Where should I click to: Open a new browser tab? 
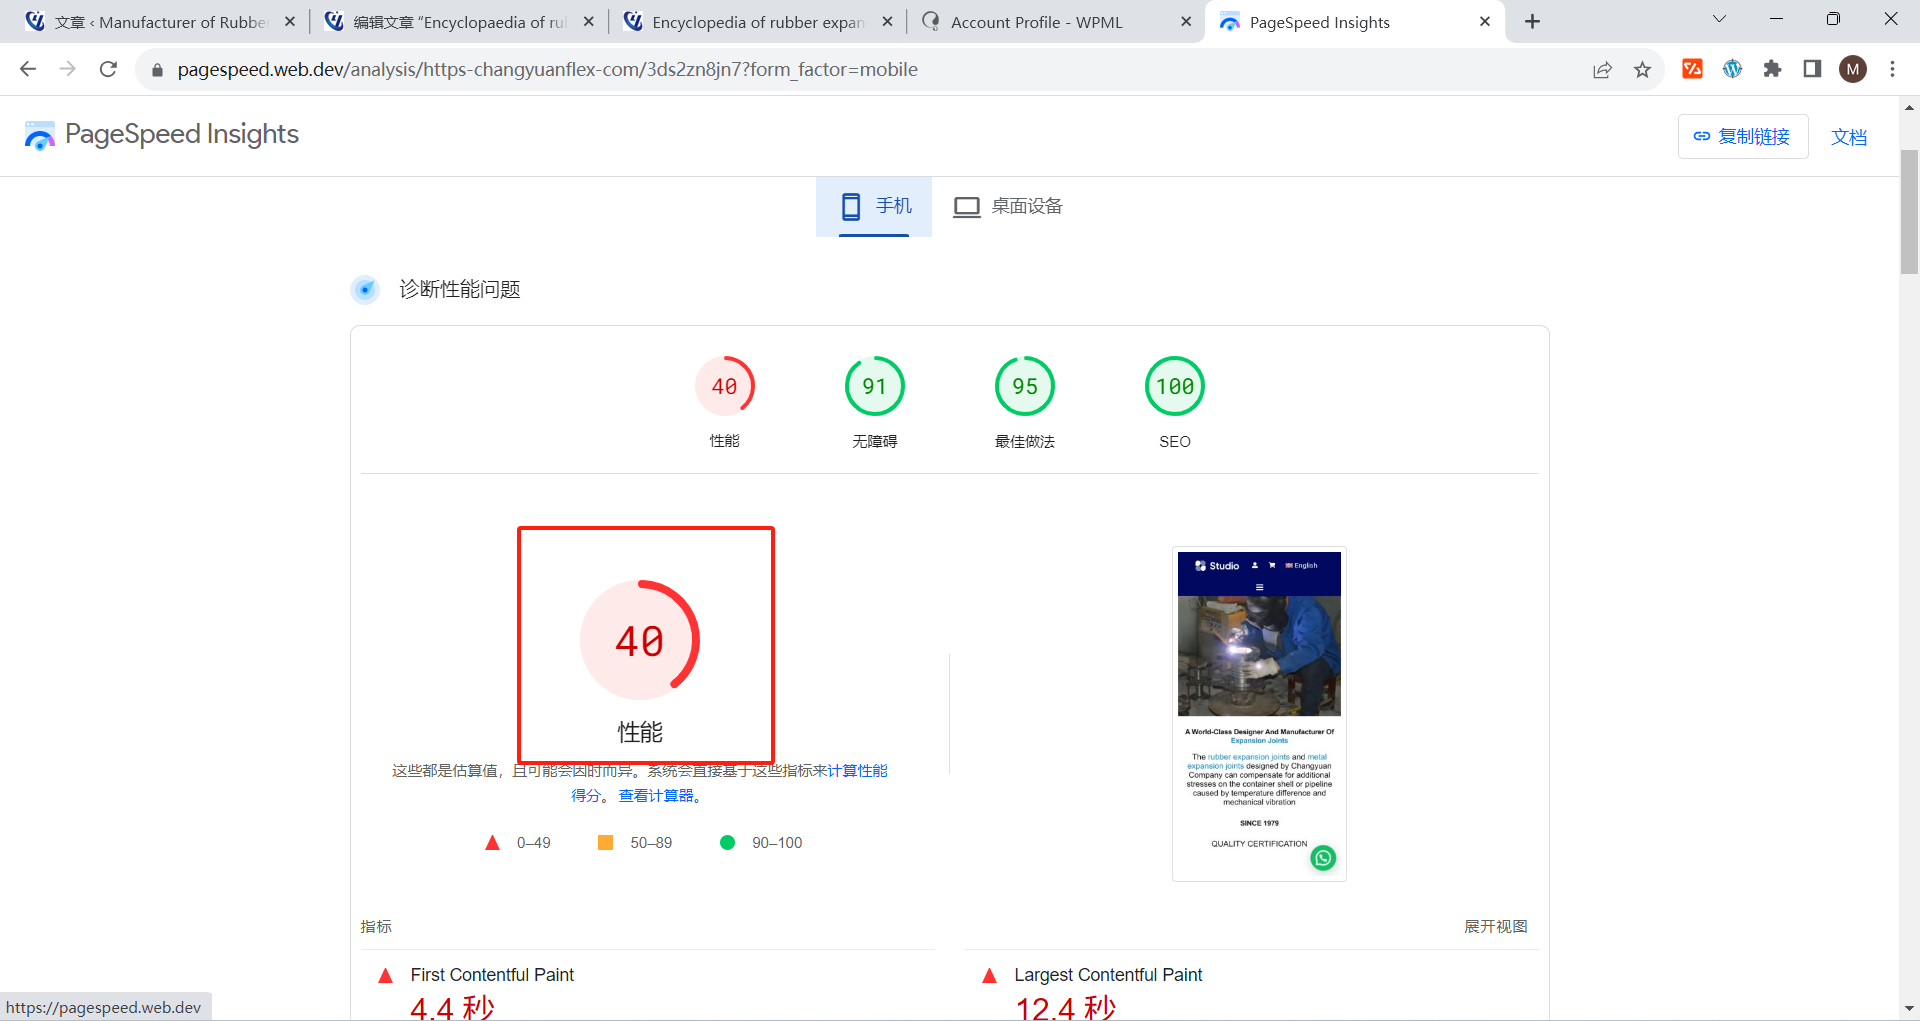pyautogui.click(x=1532, y=21)
